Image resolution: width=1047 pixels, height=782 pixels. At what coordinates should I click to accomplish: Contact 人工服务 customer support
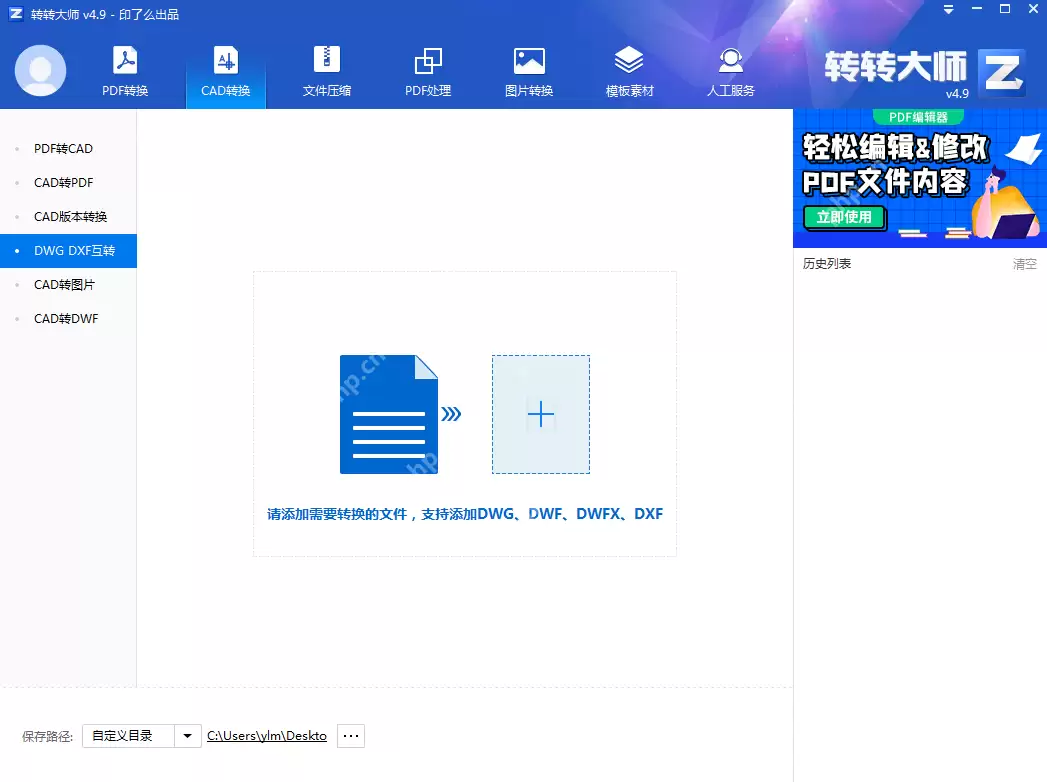point(730,68)
